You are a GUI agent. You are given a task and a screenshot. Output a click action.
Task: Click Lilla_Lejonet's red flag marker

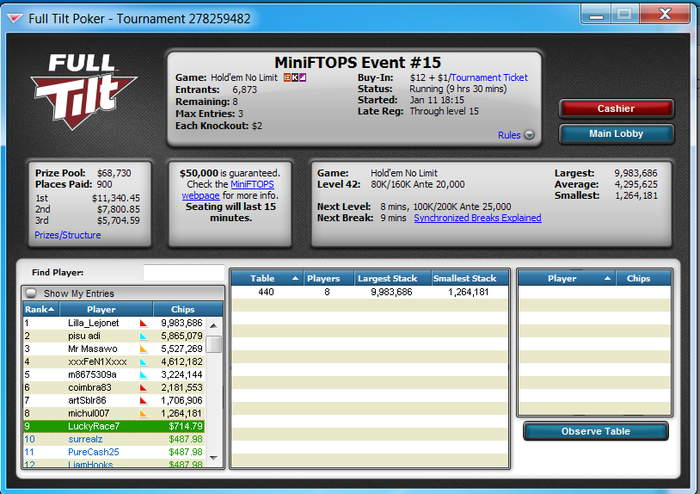tap(143, 323)
